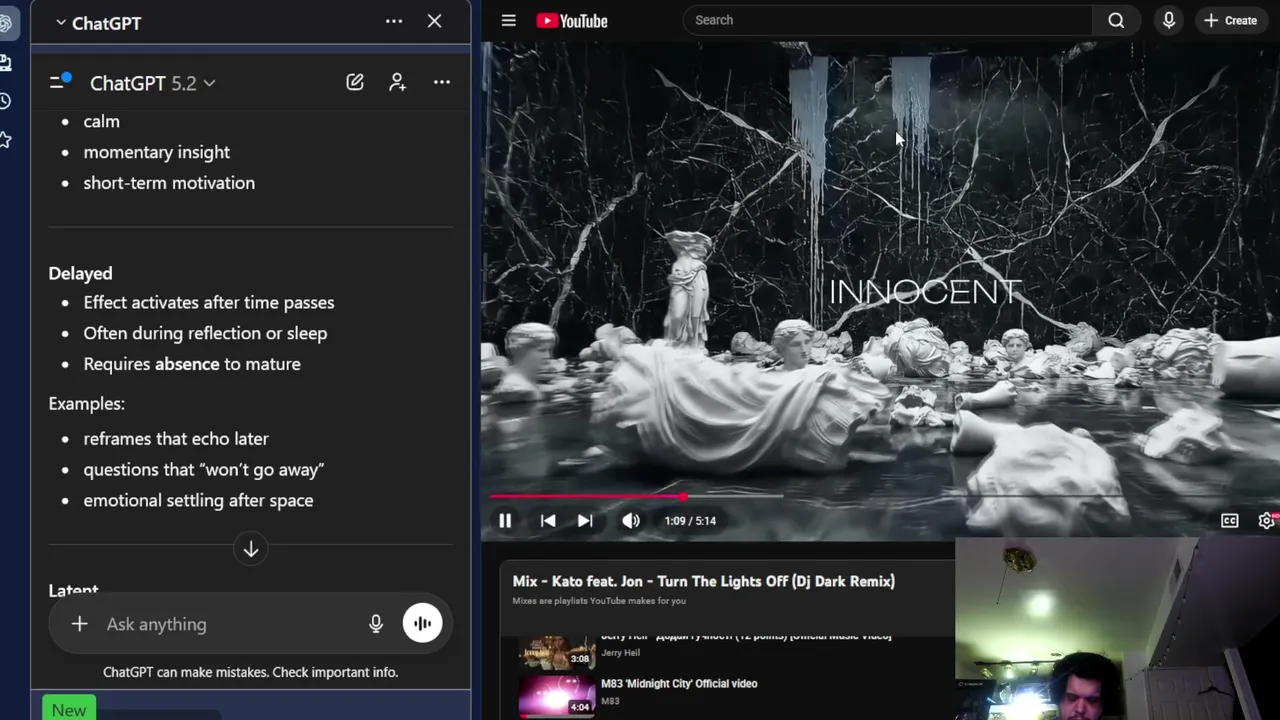
Task: Toggle closed captions on the video
Action: click(x=1230, y=521)
